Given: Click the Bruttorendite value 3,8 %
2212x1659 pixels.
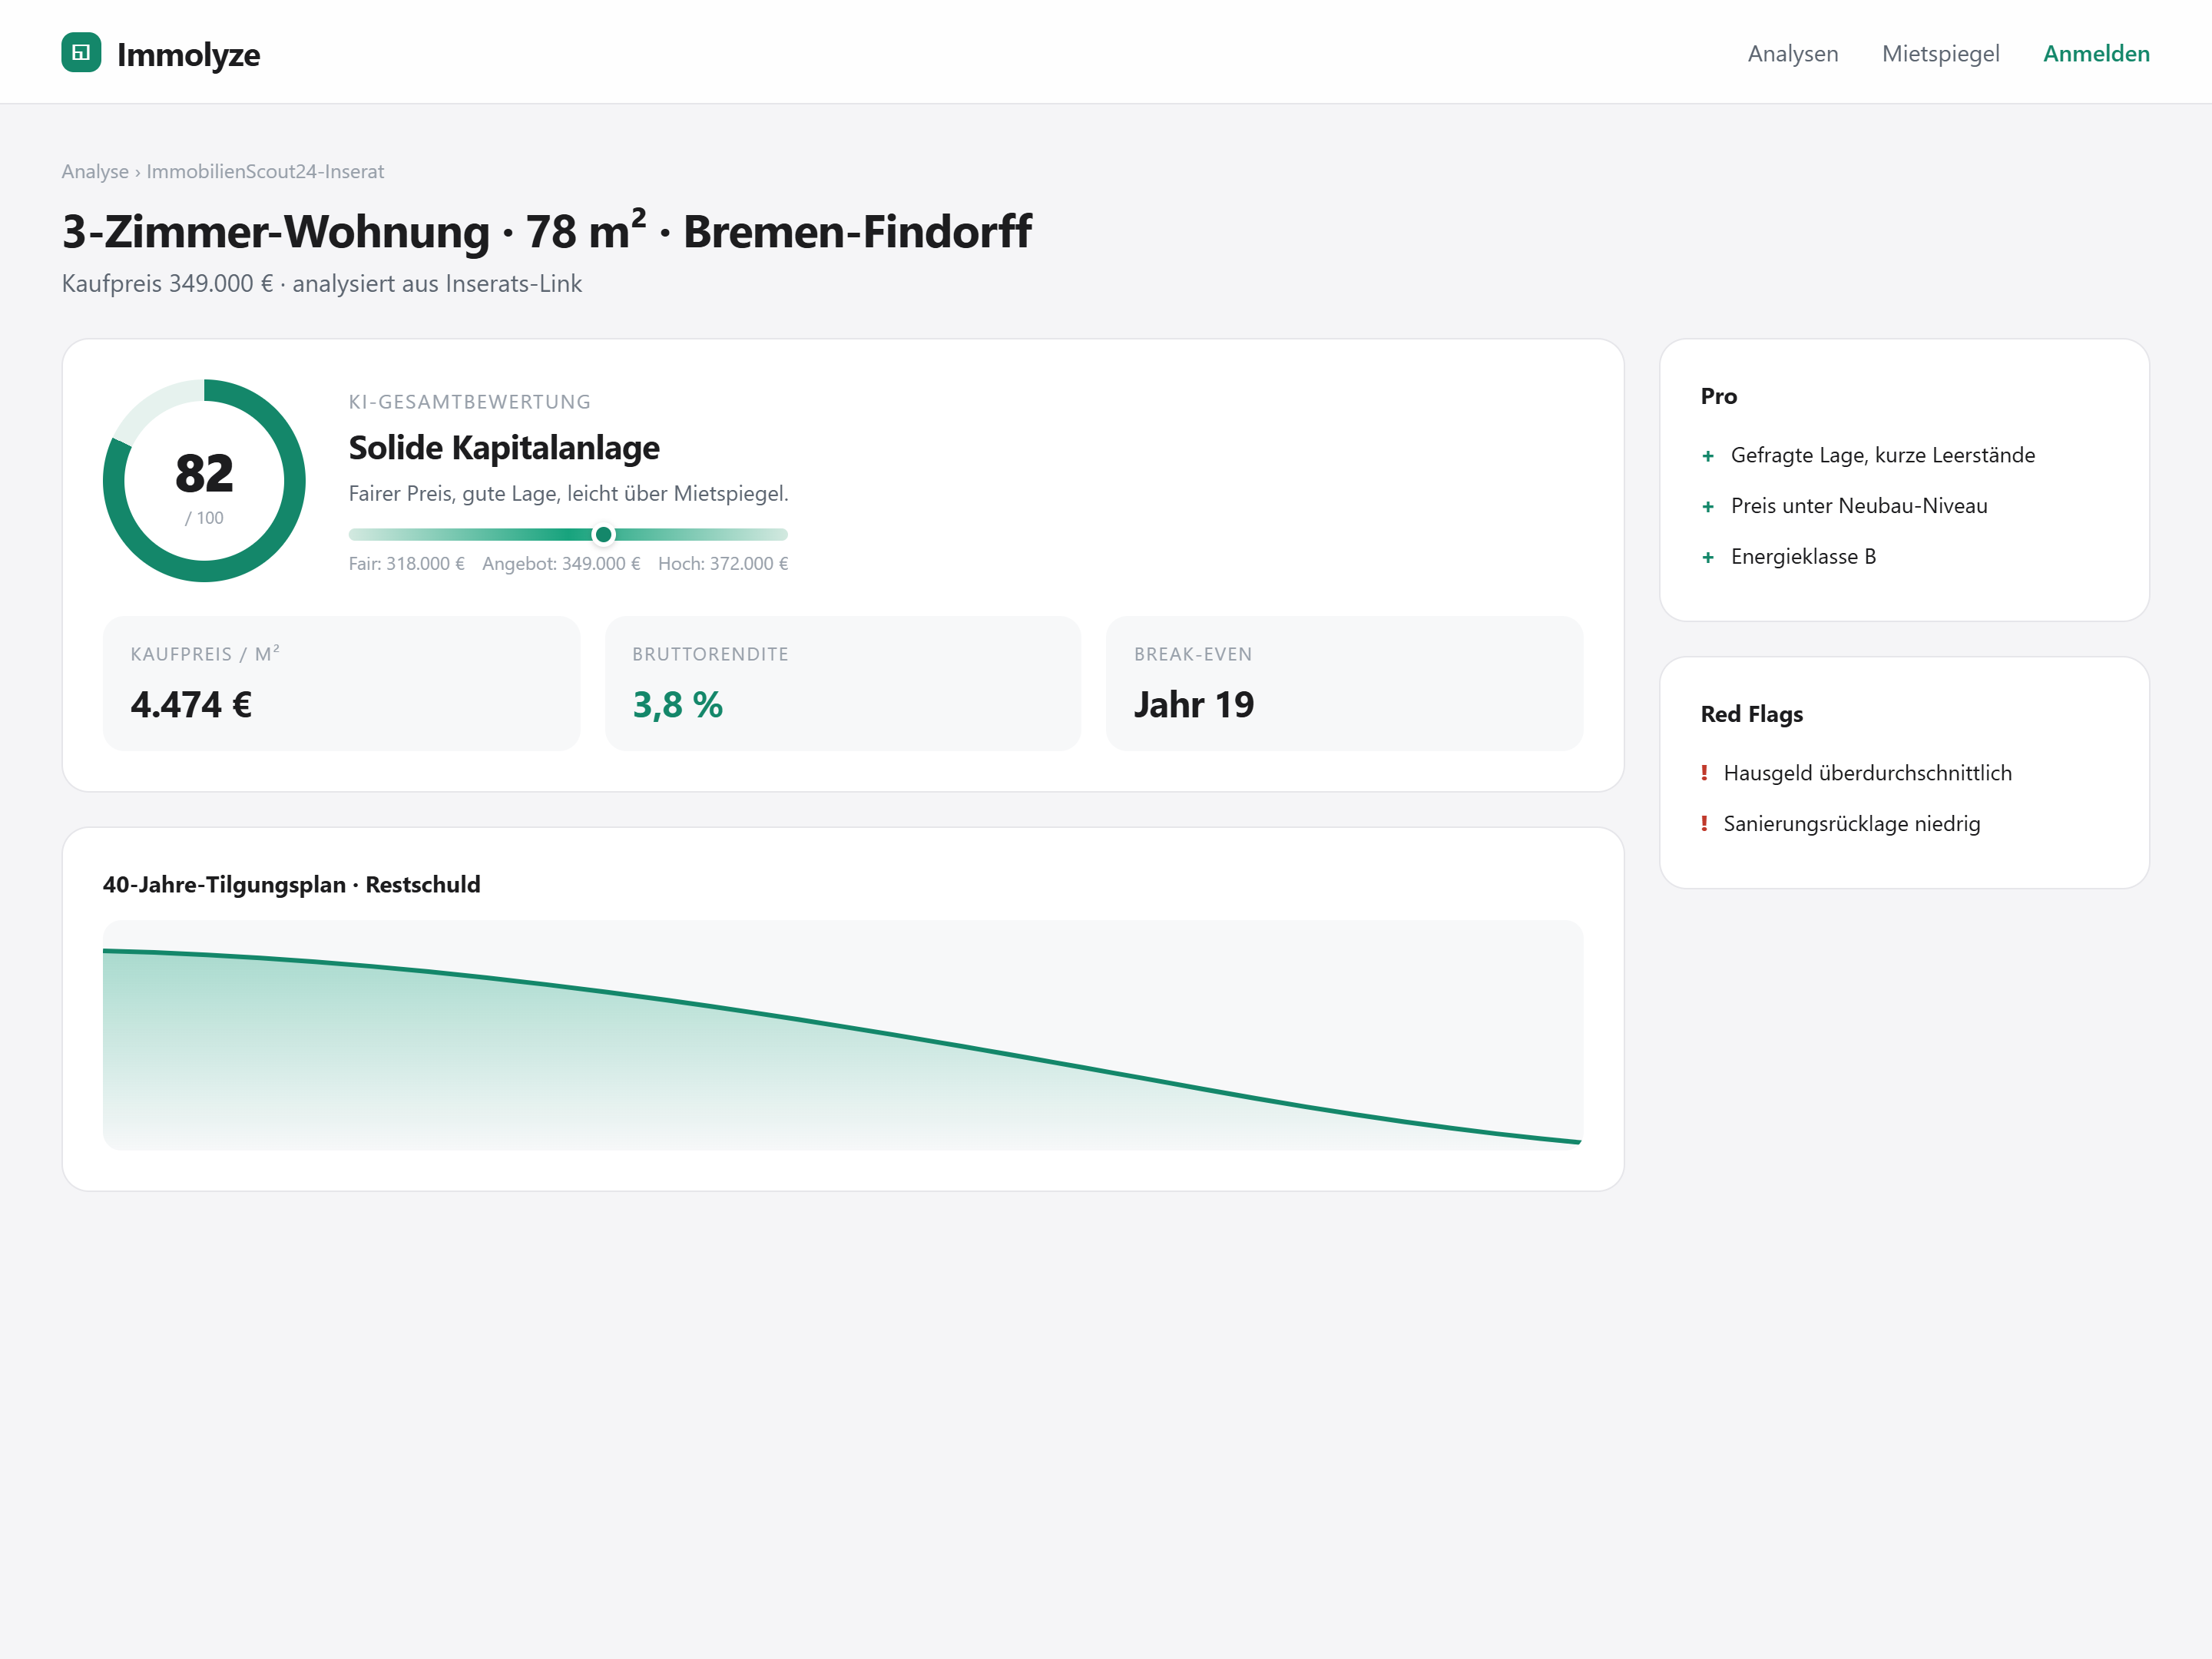Looking at the screenshot, I should [x=677, y=705].
